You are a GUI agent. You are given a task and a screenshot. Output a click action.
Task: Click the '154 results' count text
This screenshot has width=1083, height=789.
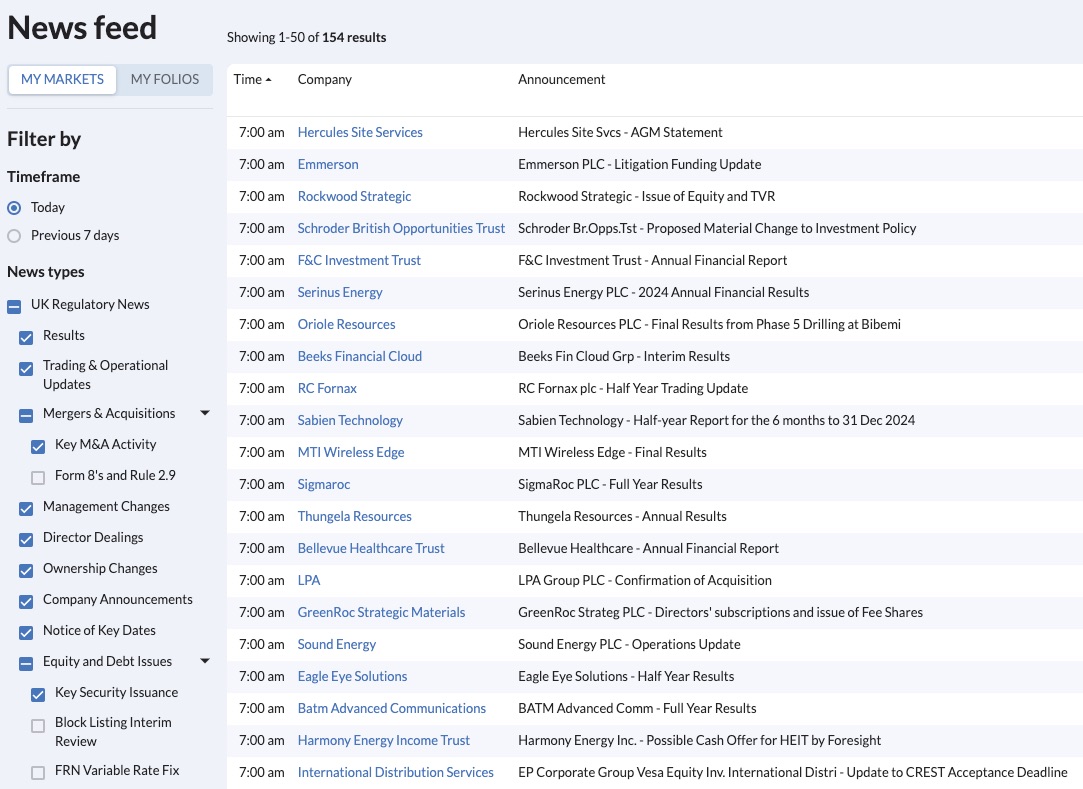pos(354,37)
